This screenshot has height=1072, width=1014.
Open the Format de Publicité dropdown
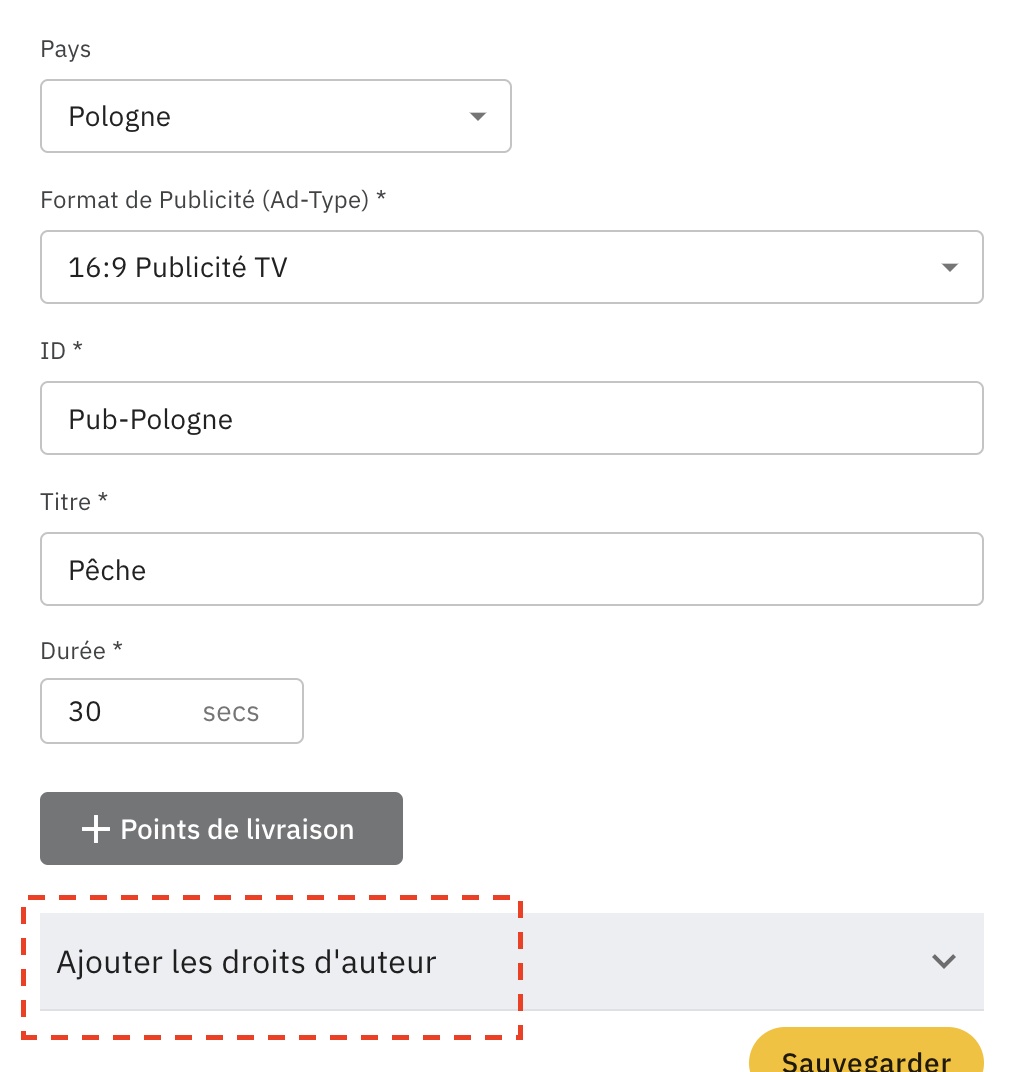[x=511, y=267]
